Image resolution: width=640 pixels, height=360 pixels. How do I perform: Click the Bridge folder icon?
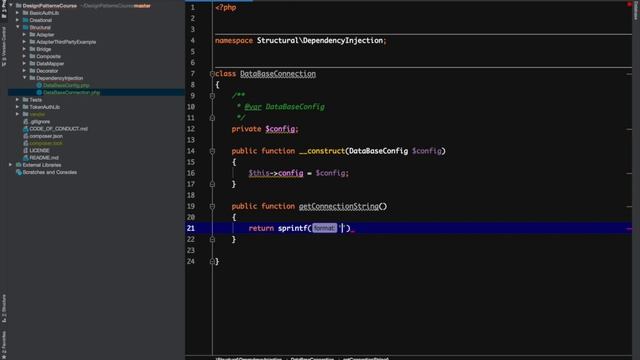click(x=33, y=49)
